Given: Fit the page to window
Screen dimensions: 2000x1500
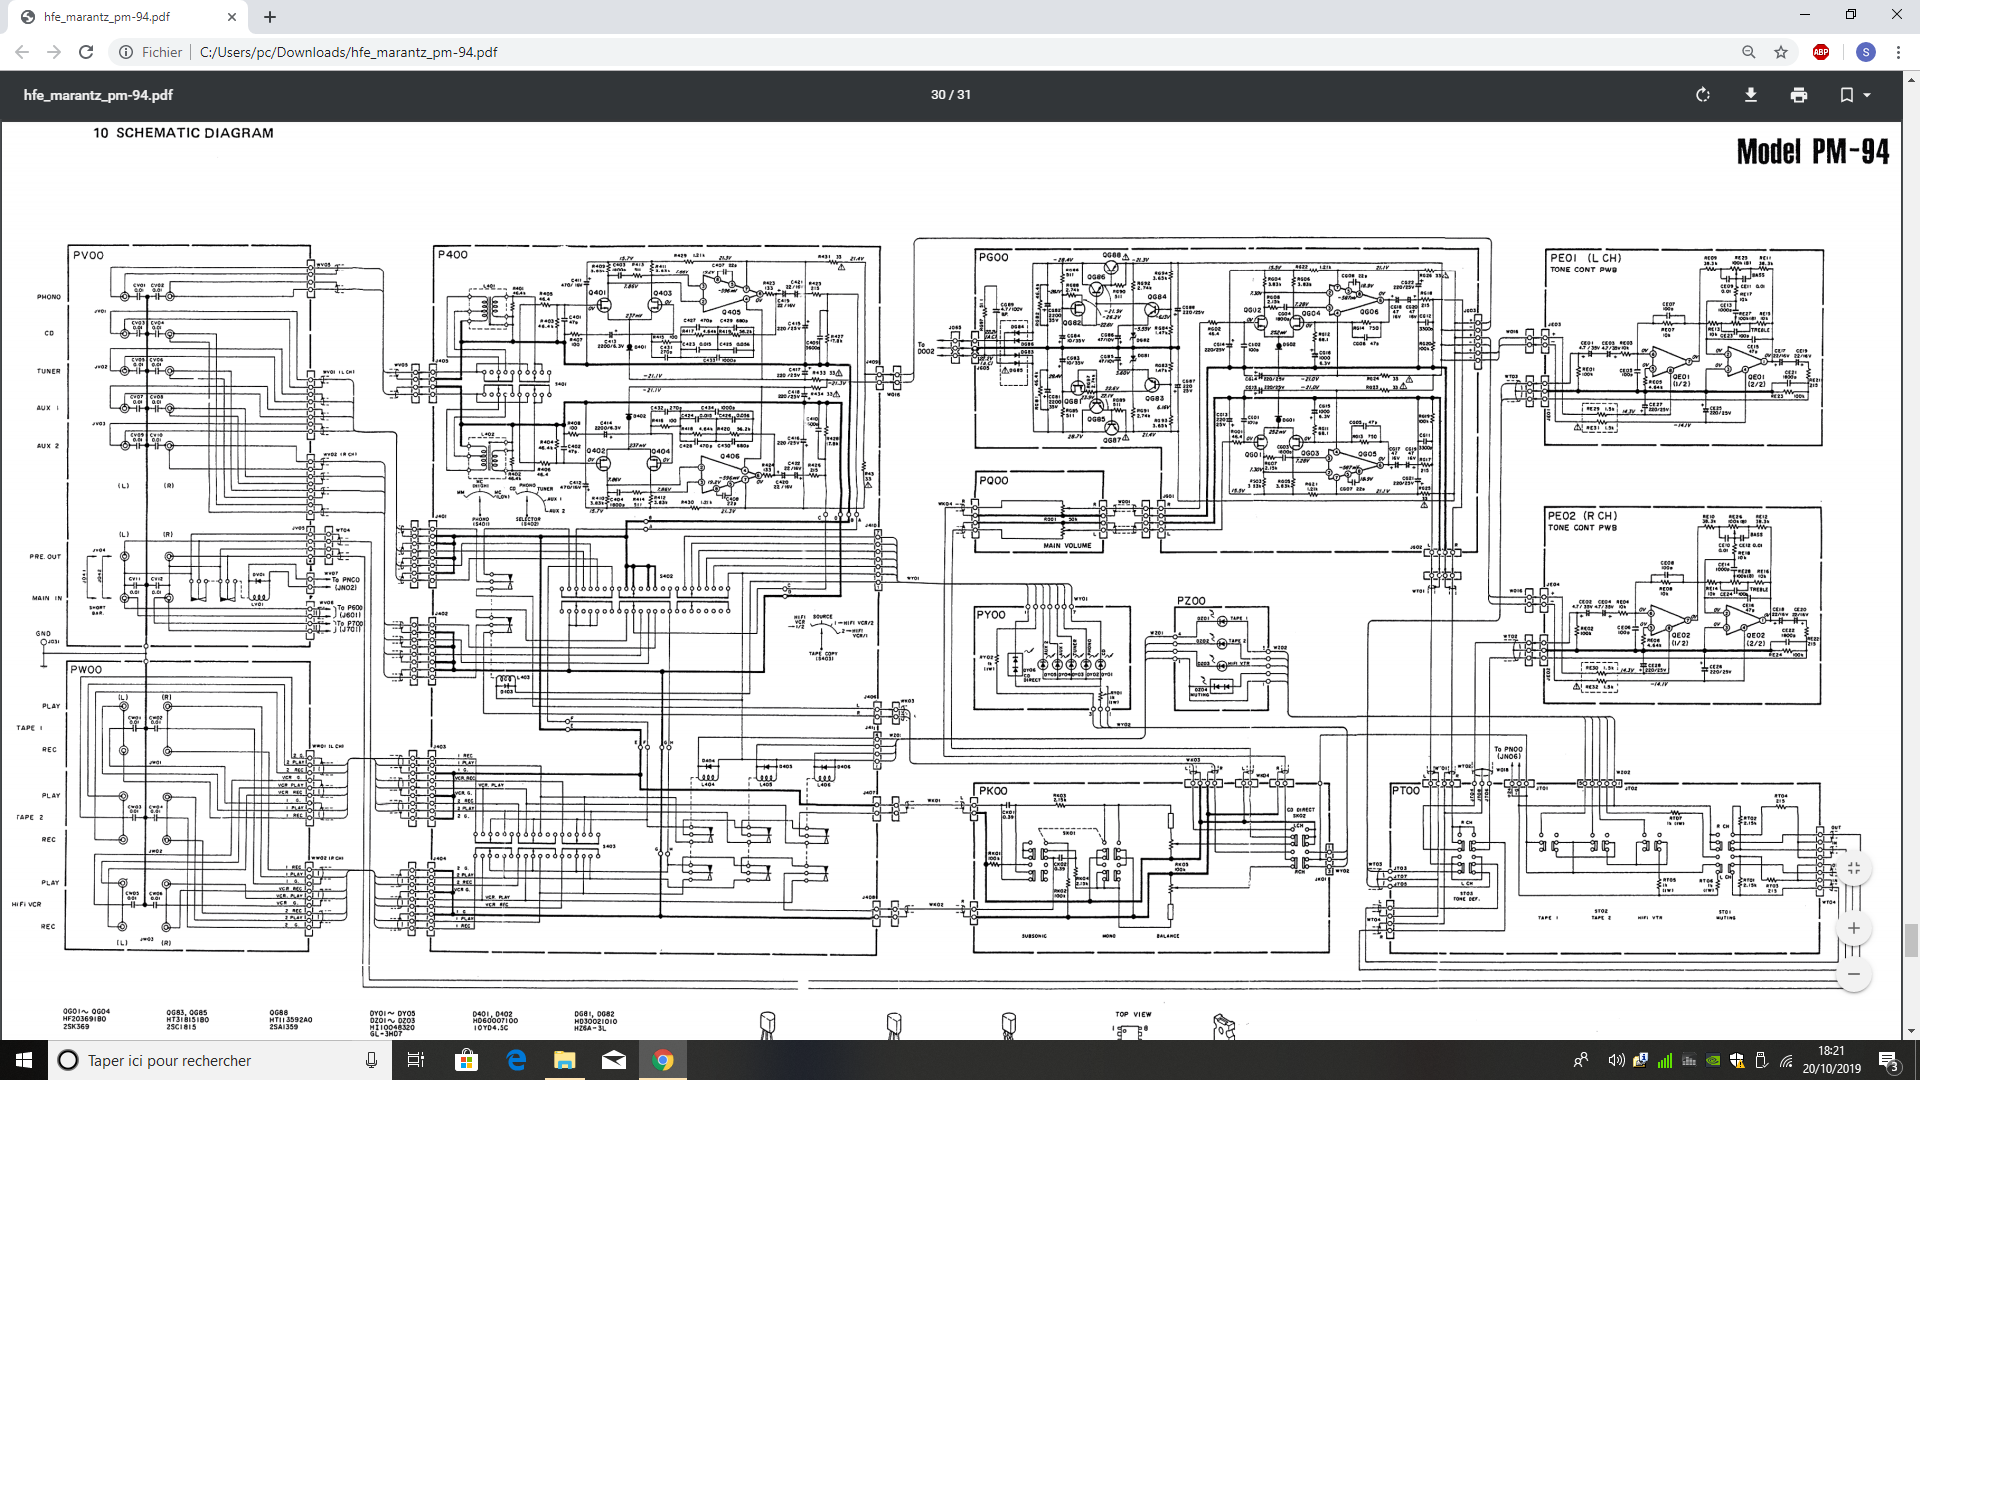Looking at the screenshot, I should [1854, 868].
